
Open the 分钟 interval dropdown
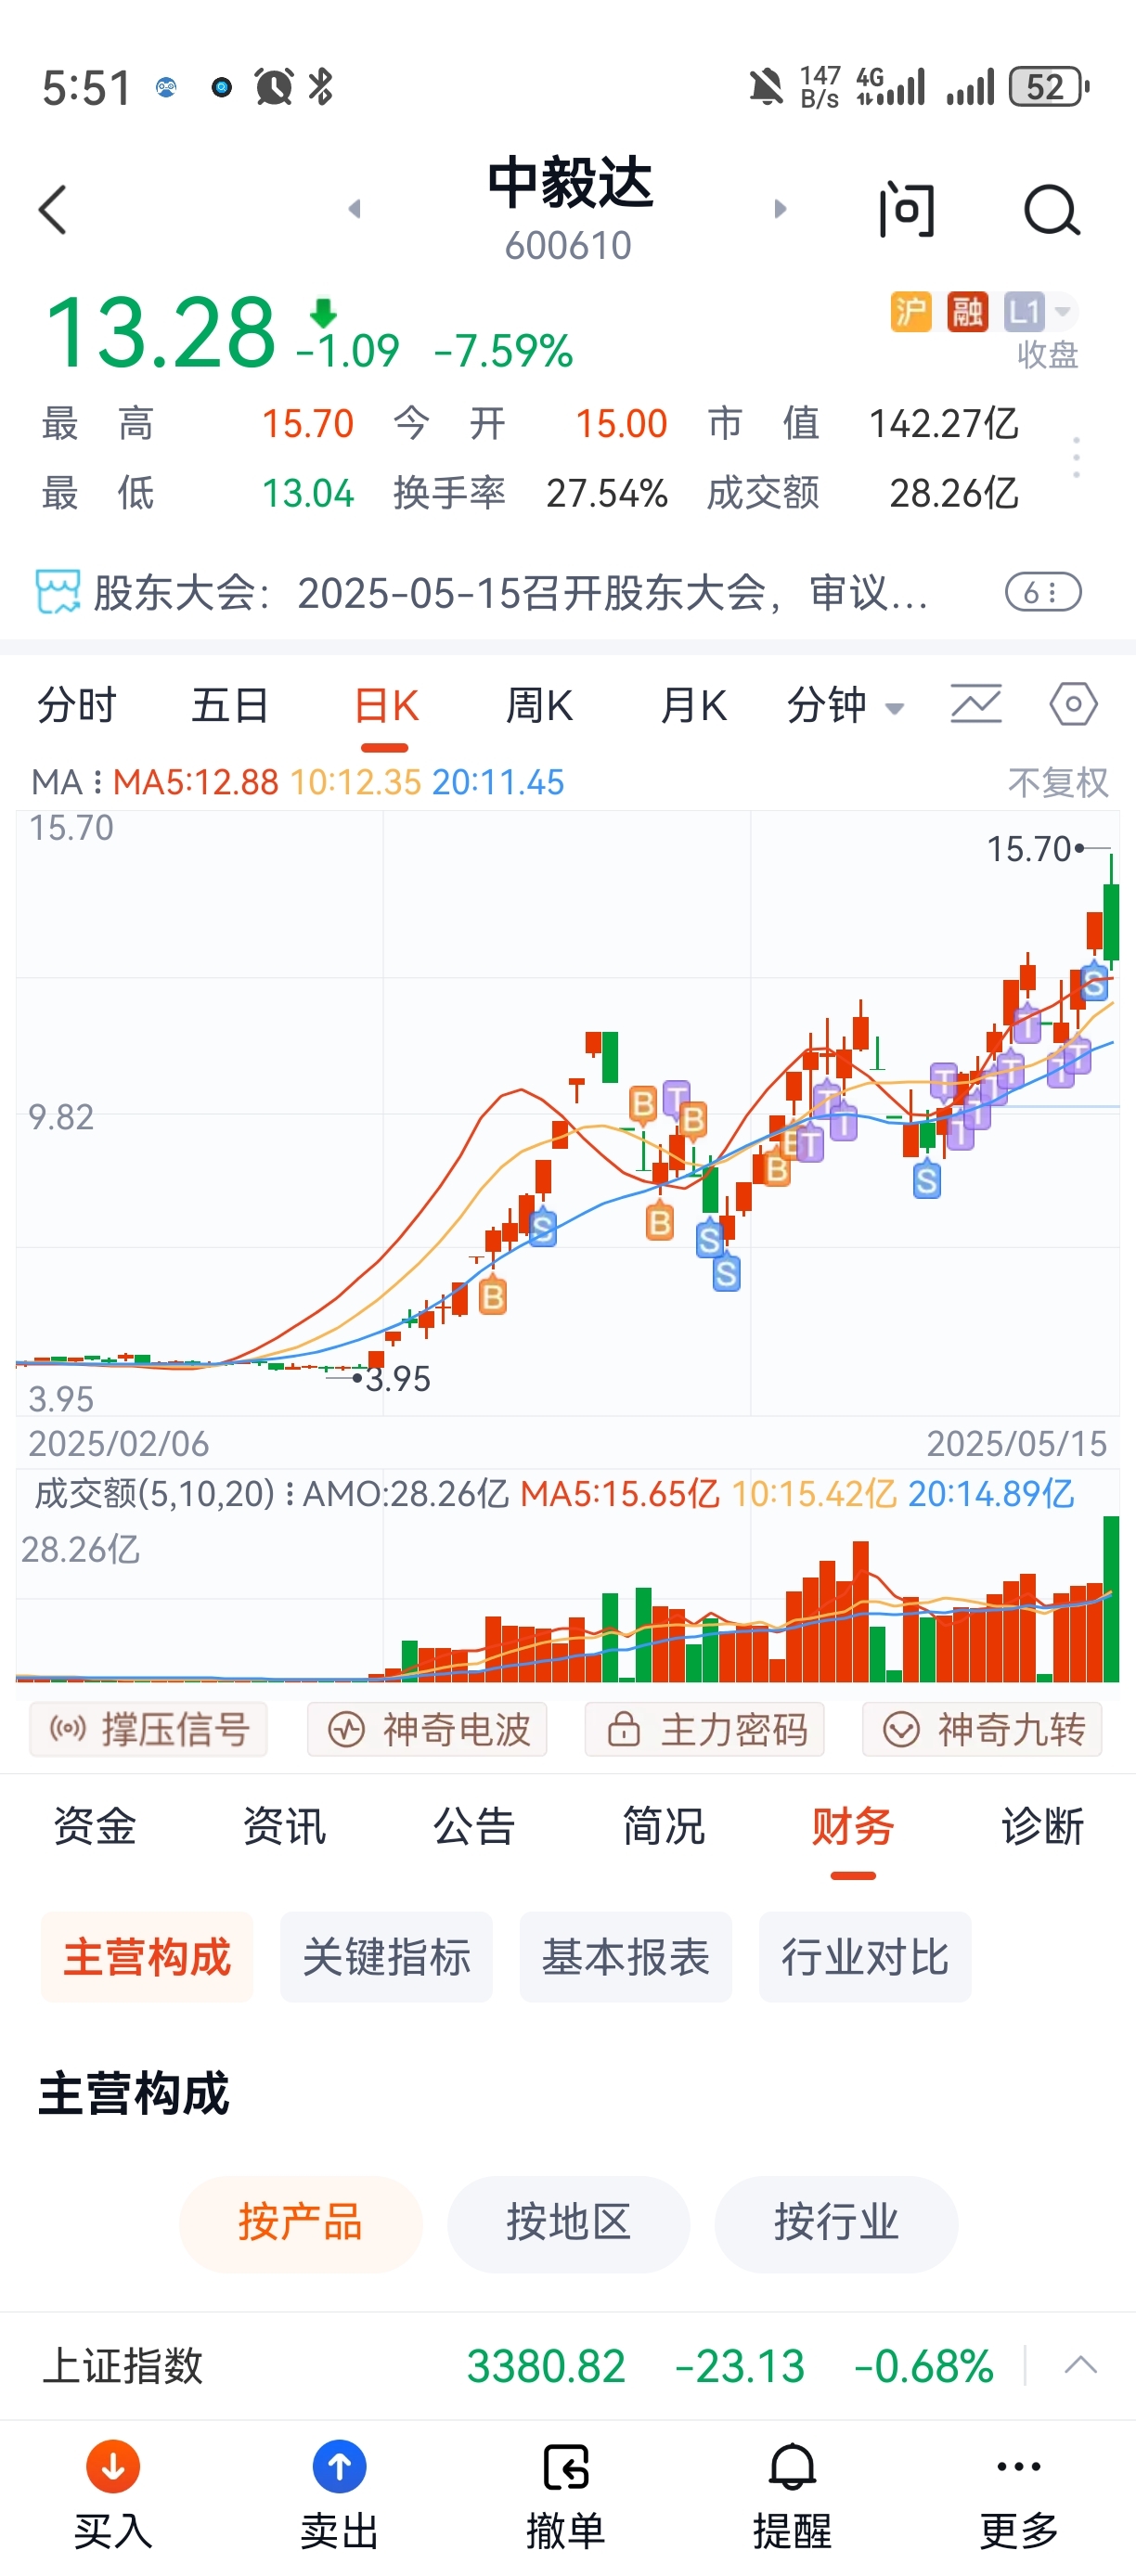coord(845,706)
